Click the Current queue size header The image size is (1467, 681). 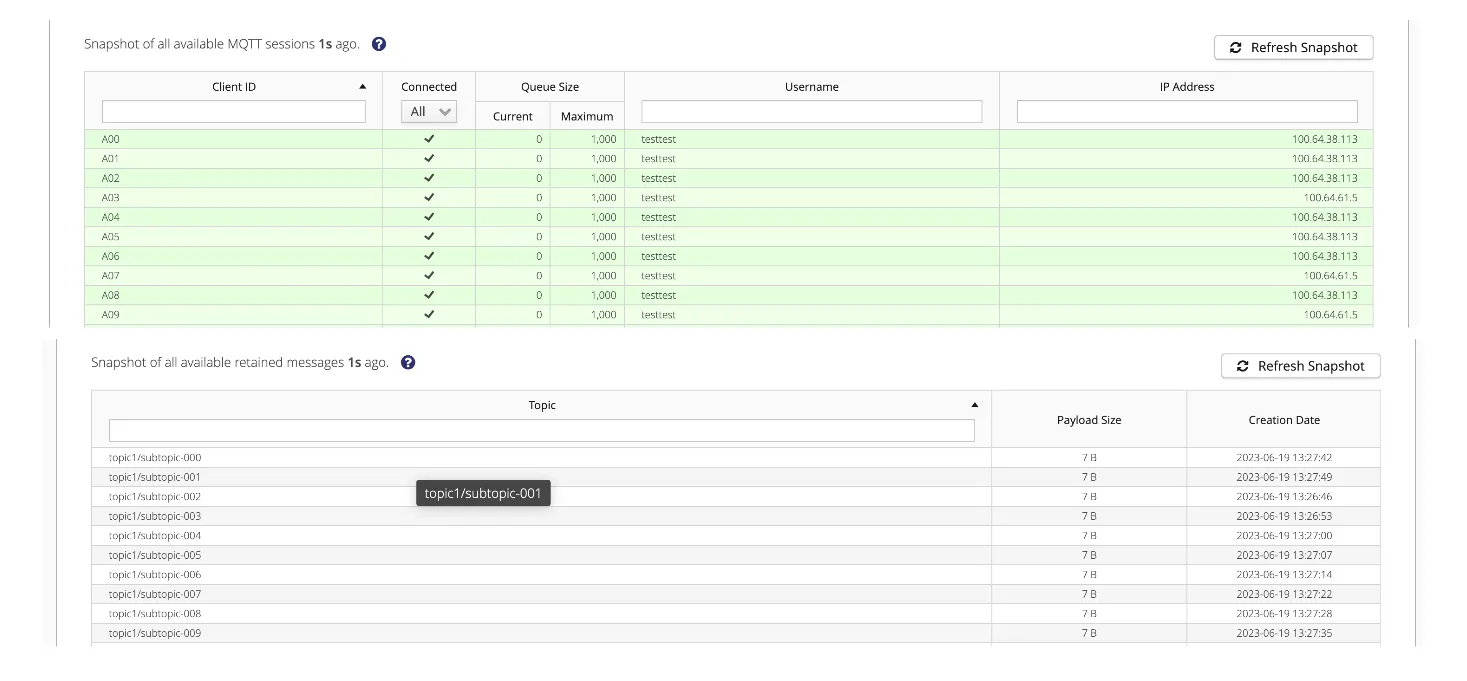pyautogui.click(x=513, y=116)
